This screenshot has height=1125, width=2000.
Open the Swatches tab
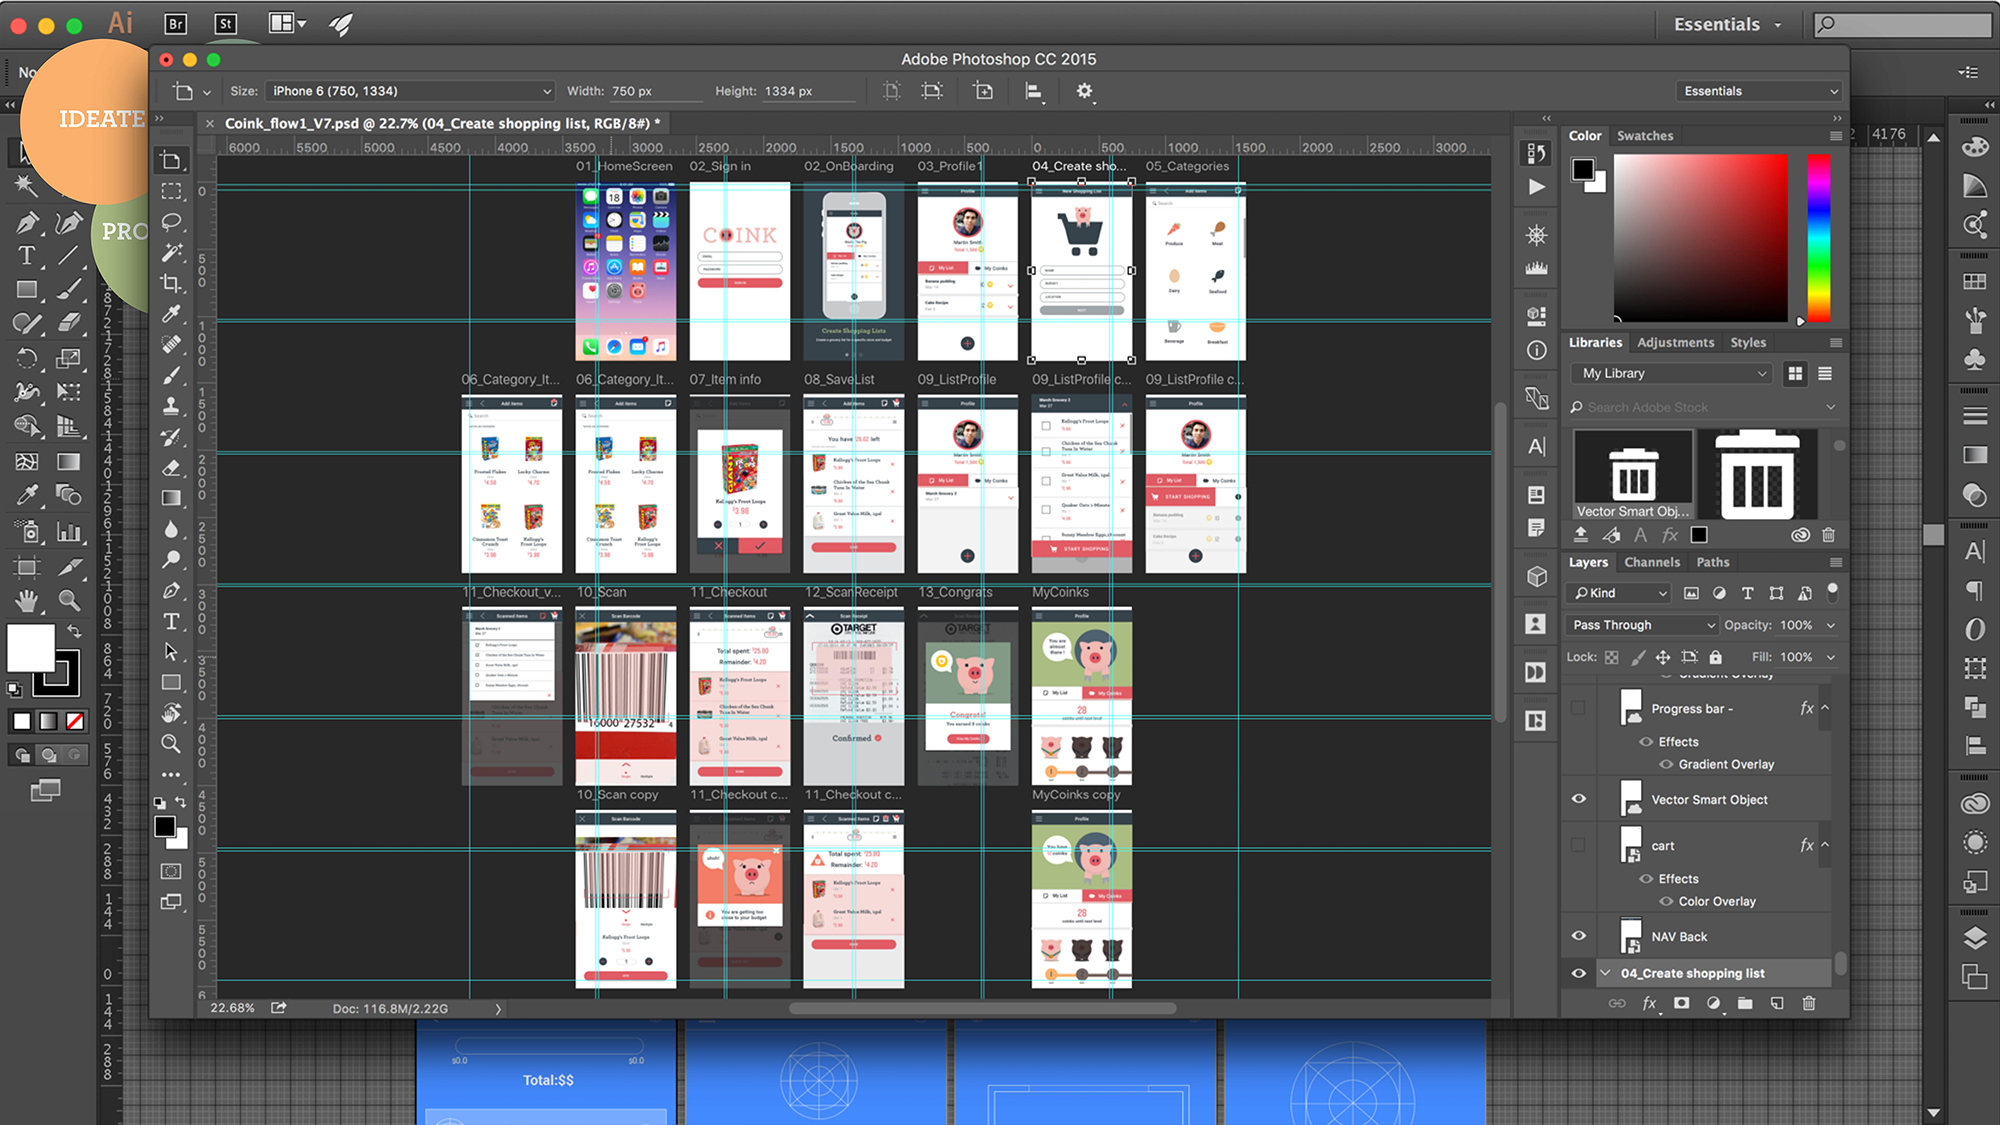tap(1644, 136)
